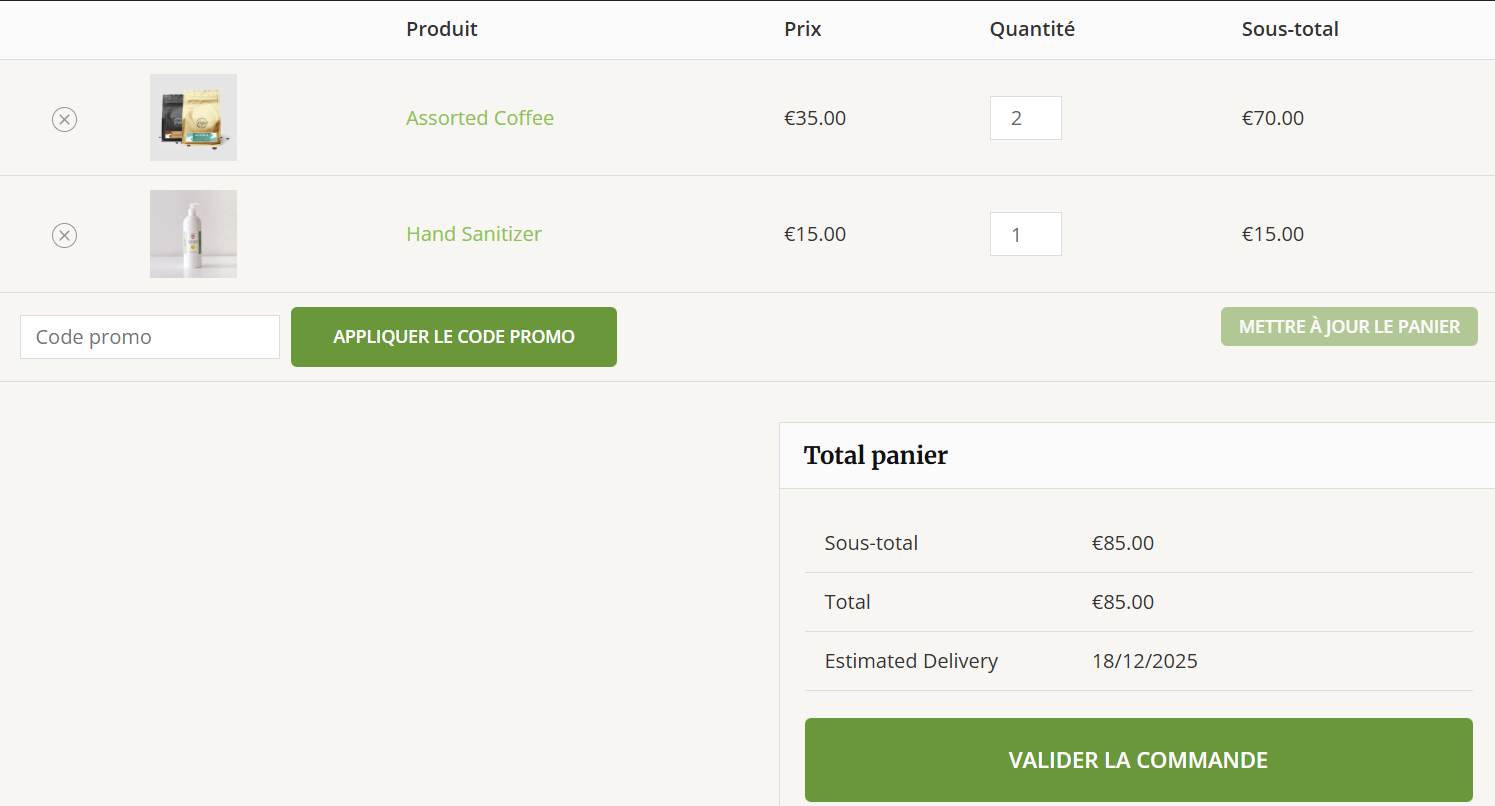The width and height of the screenshot is (1495, 806).
Task: Click the Estimated Delivery date 18/12/2025
Action: [1144, 660]
